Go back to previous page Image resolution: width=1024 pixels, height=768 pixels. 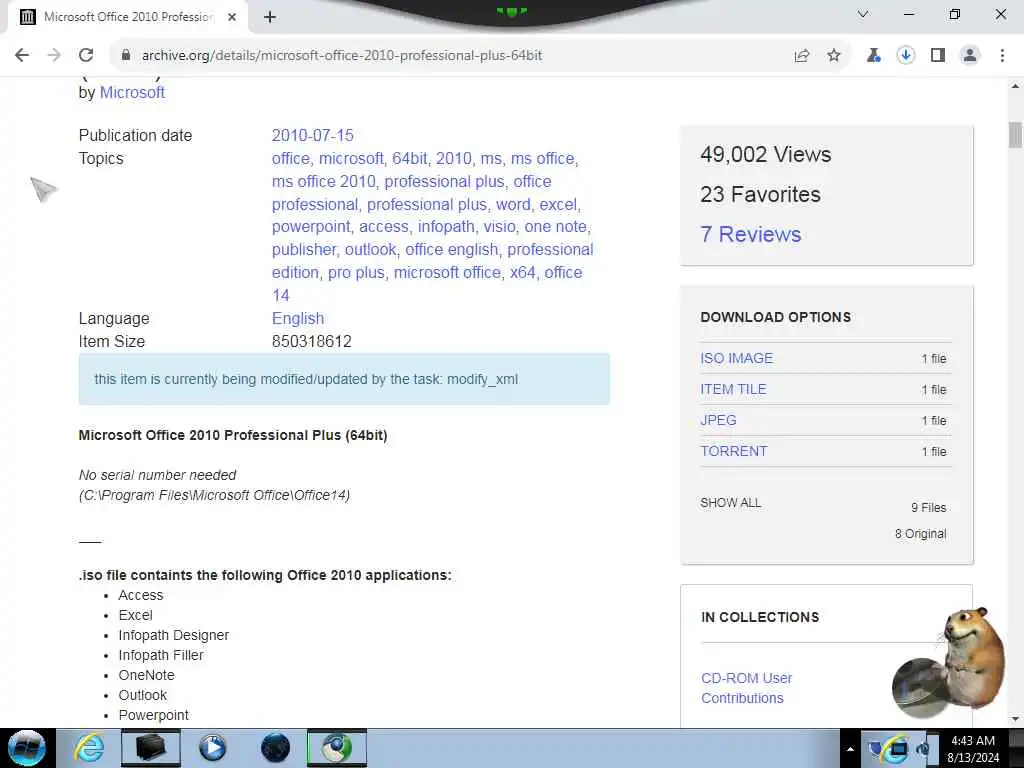pos(22,56)
